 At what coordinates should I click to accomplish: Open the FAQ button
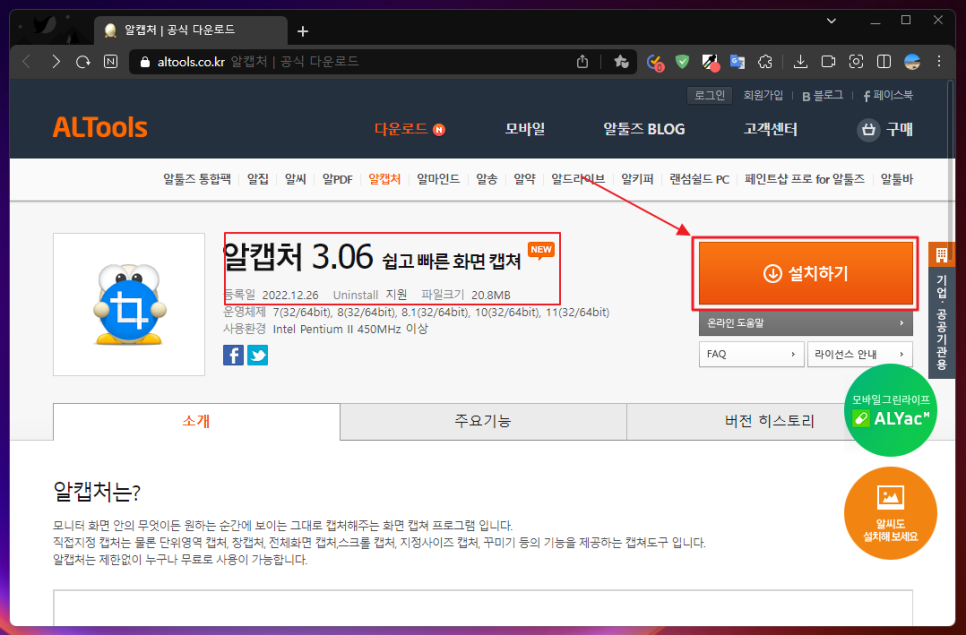pos(752,354)
